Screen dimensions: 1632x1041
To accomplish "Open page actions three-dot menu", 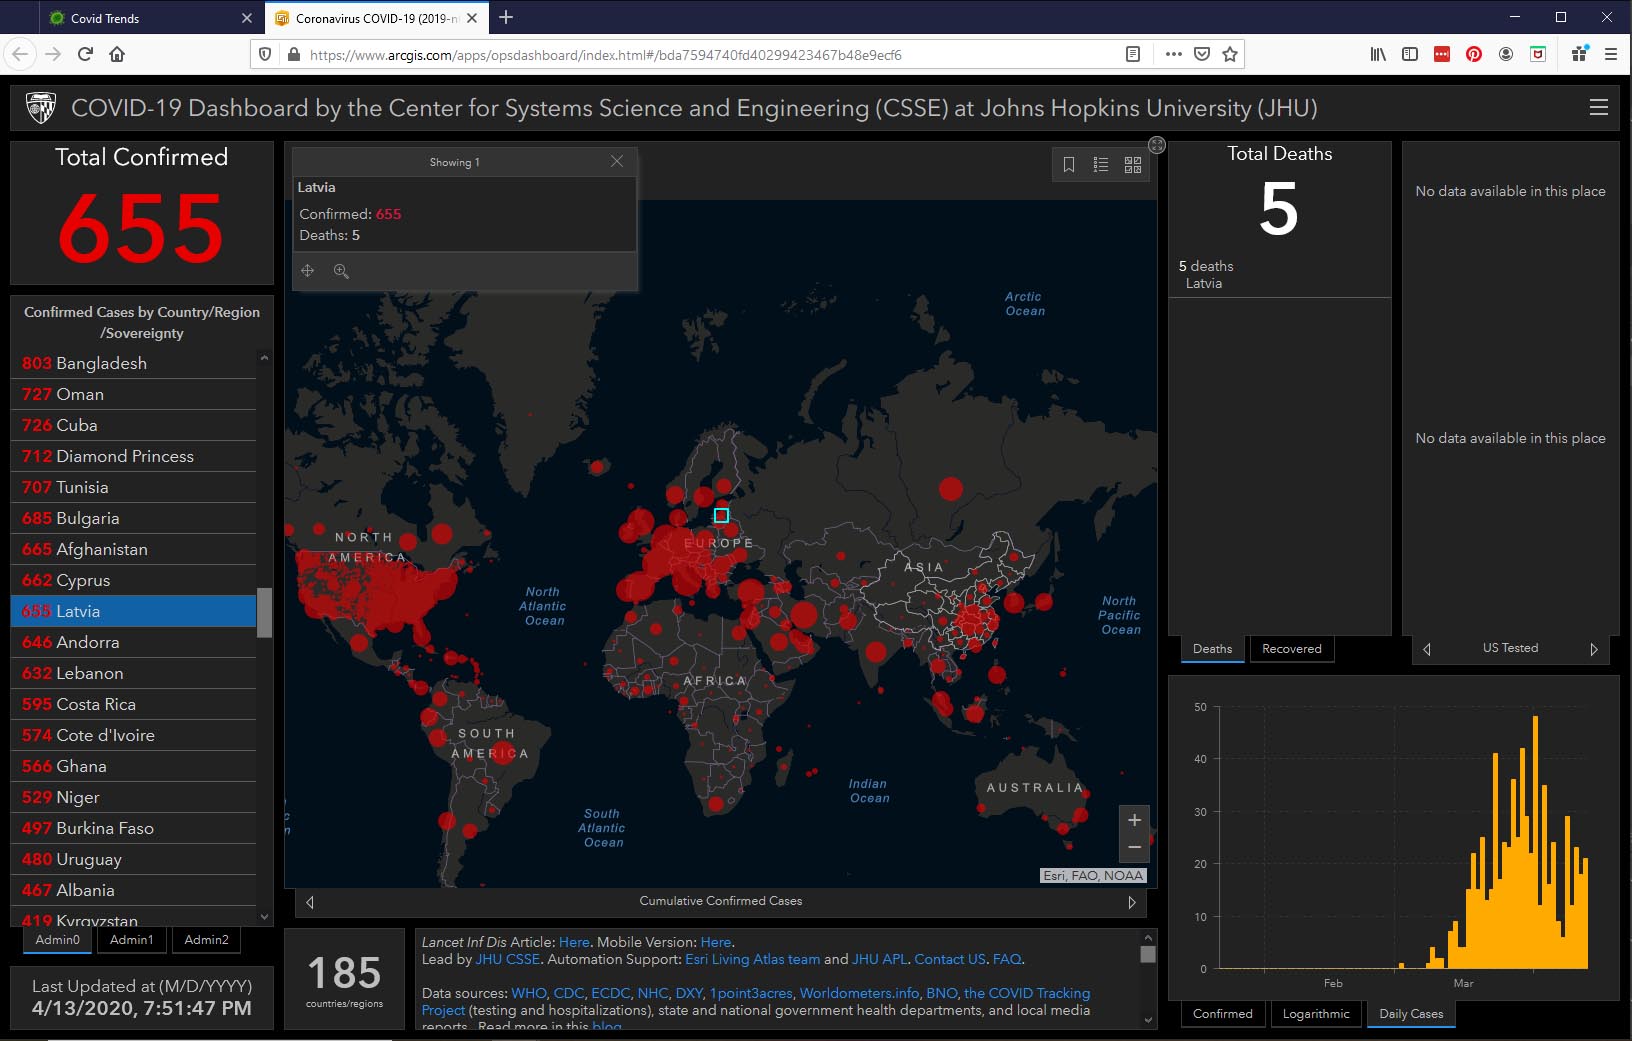I will click(x=1173, y=54).
